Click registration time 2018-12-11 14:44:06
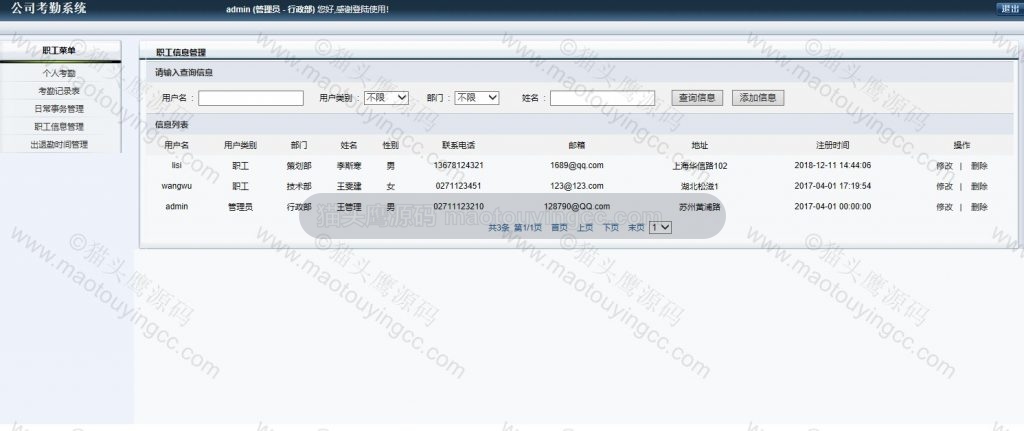The image size is (1024, 431). 833,165
